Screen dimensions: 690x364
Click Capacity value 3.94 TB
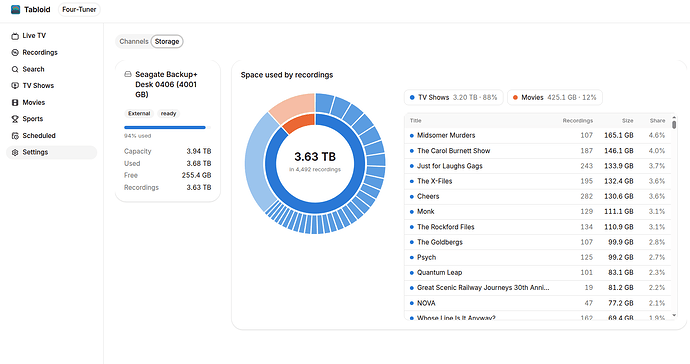coord(199,151)
